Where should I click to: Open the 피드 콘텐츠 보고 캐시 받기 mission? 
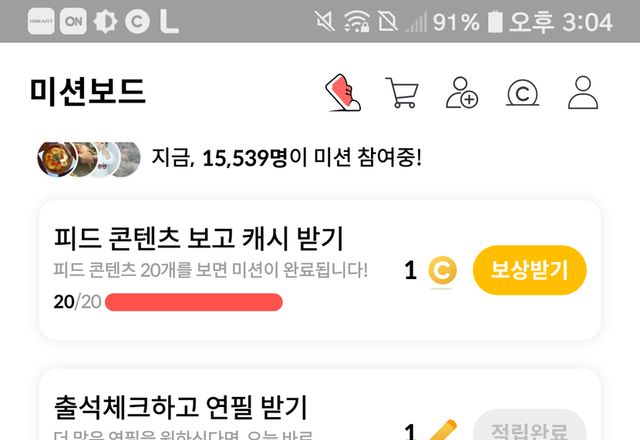[x=198, y=238]
